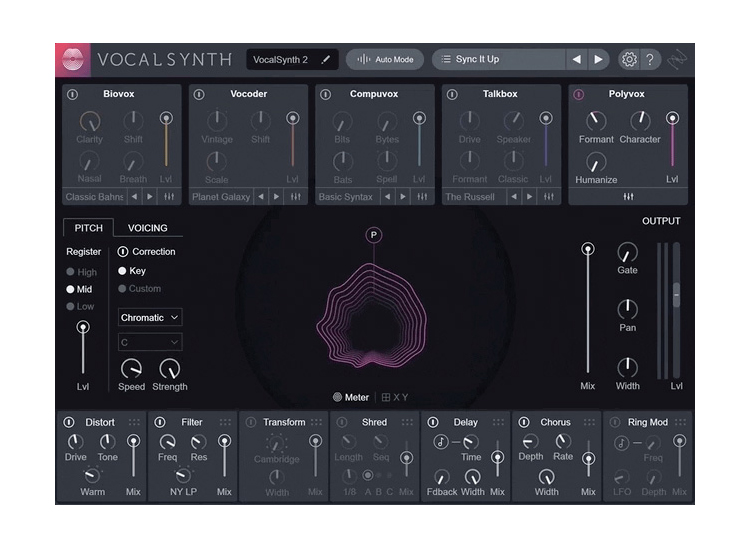
Task: Open Biovox advanced settings sliders icon
Action: coord(169,197)
